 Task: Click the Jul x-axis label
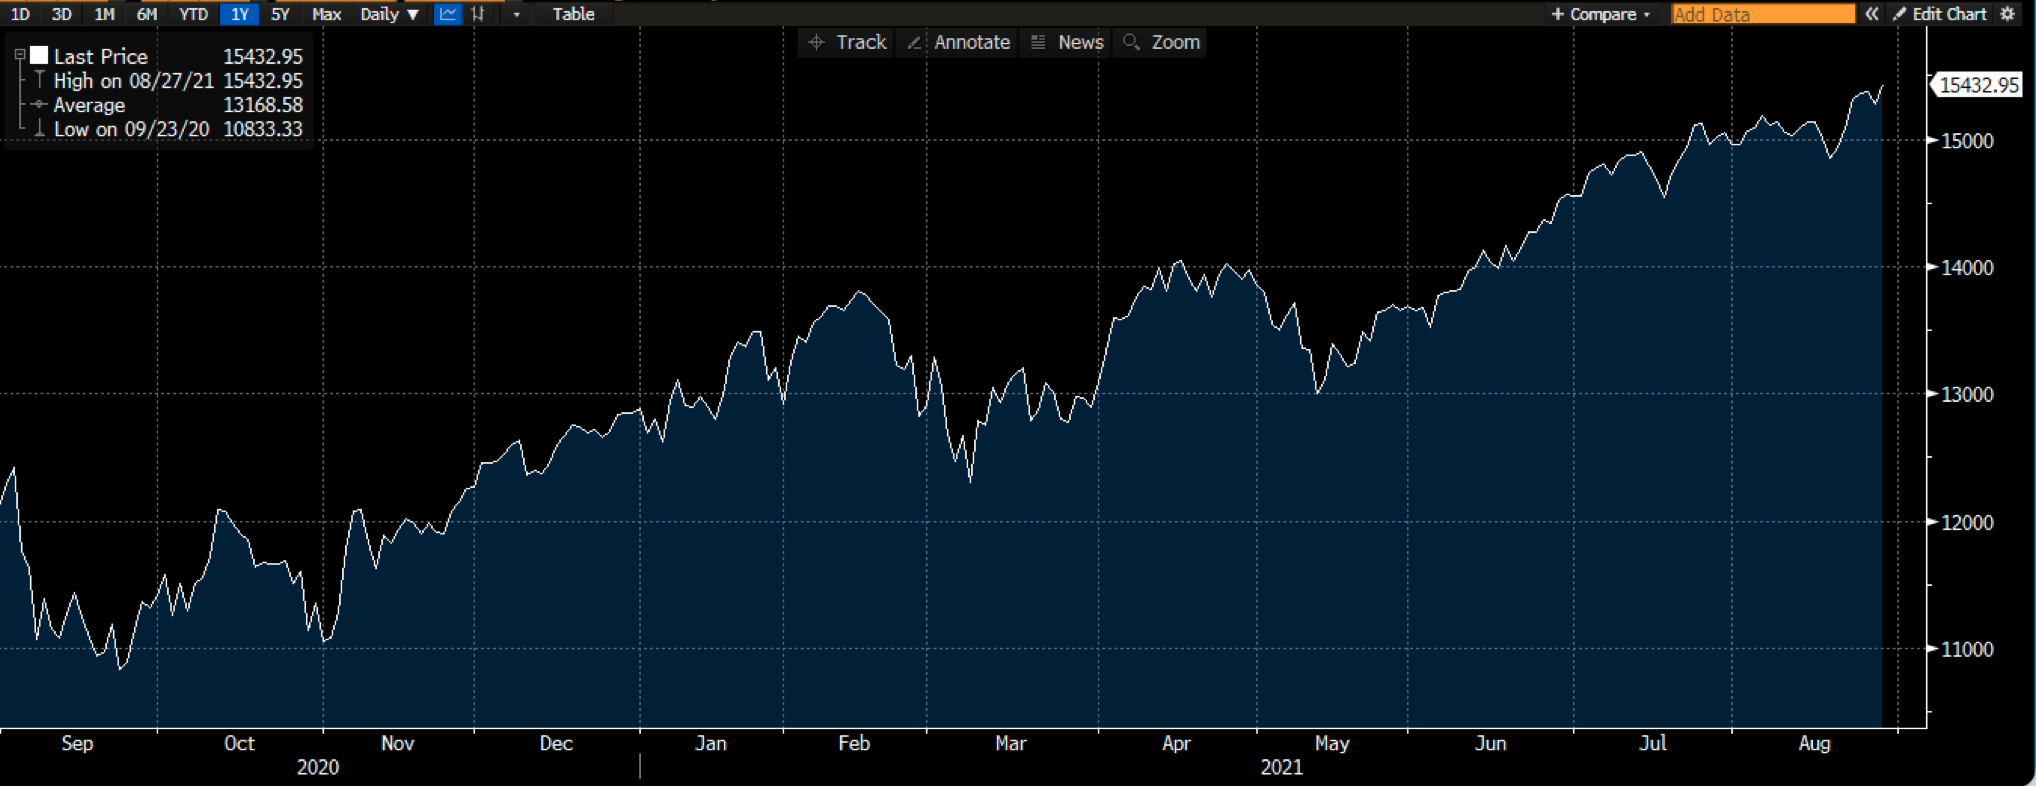point(1653,743)
